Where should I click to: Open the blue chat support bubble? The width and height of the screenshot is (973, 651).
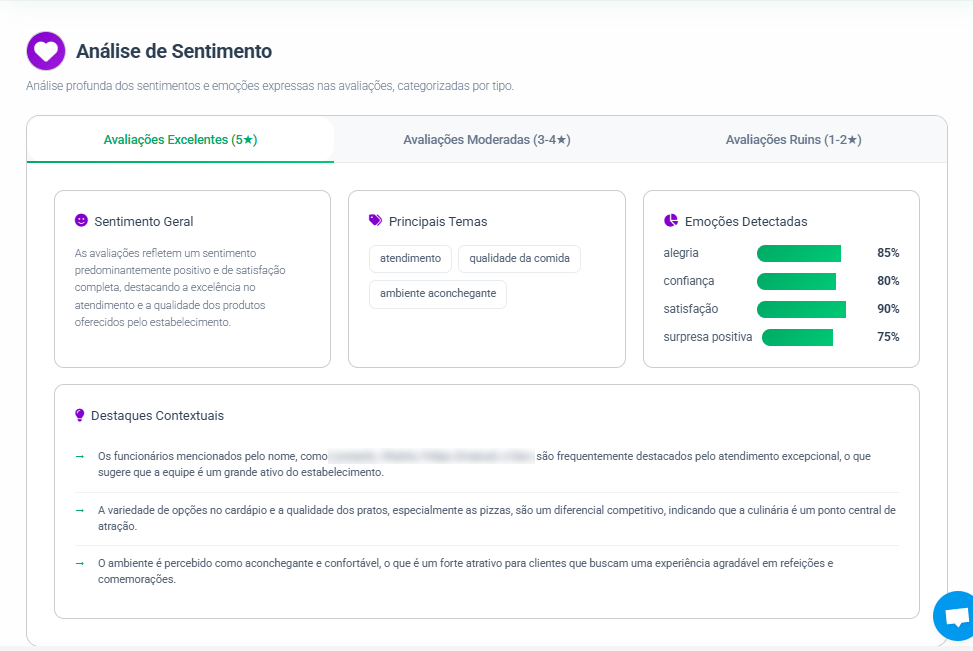[x=956, y=616]
